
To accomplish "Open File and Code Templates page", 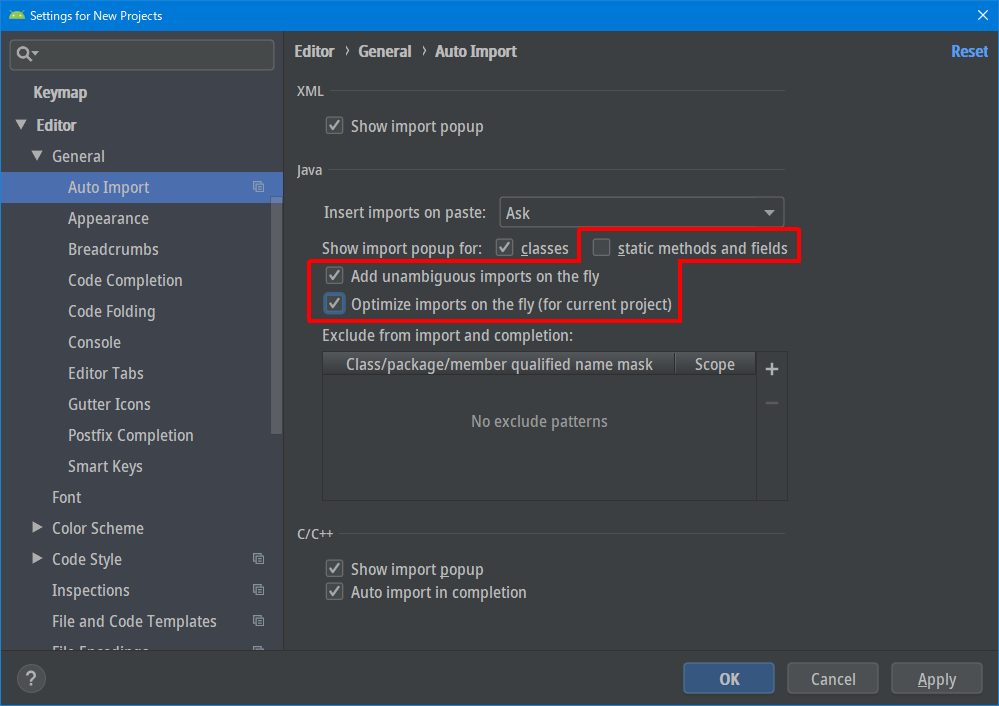I will [x=134, y=621].
